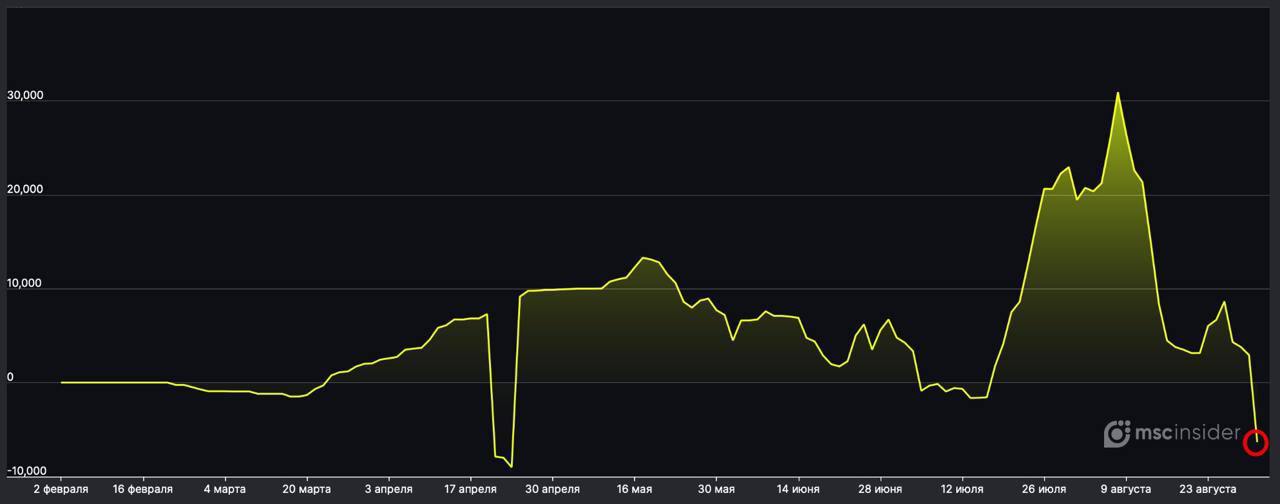The width and height of the screenshot is (1280, 504).
Task: Click the highest peak of the yellow line
Action: (x=1117, y=93)
